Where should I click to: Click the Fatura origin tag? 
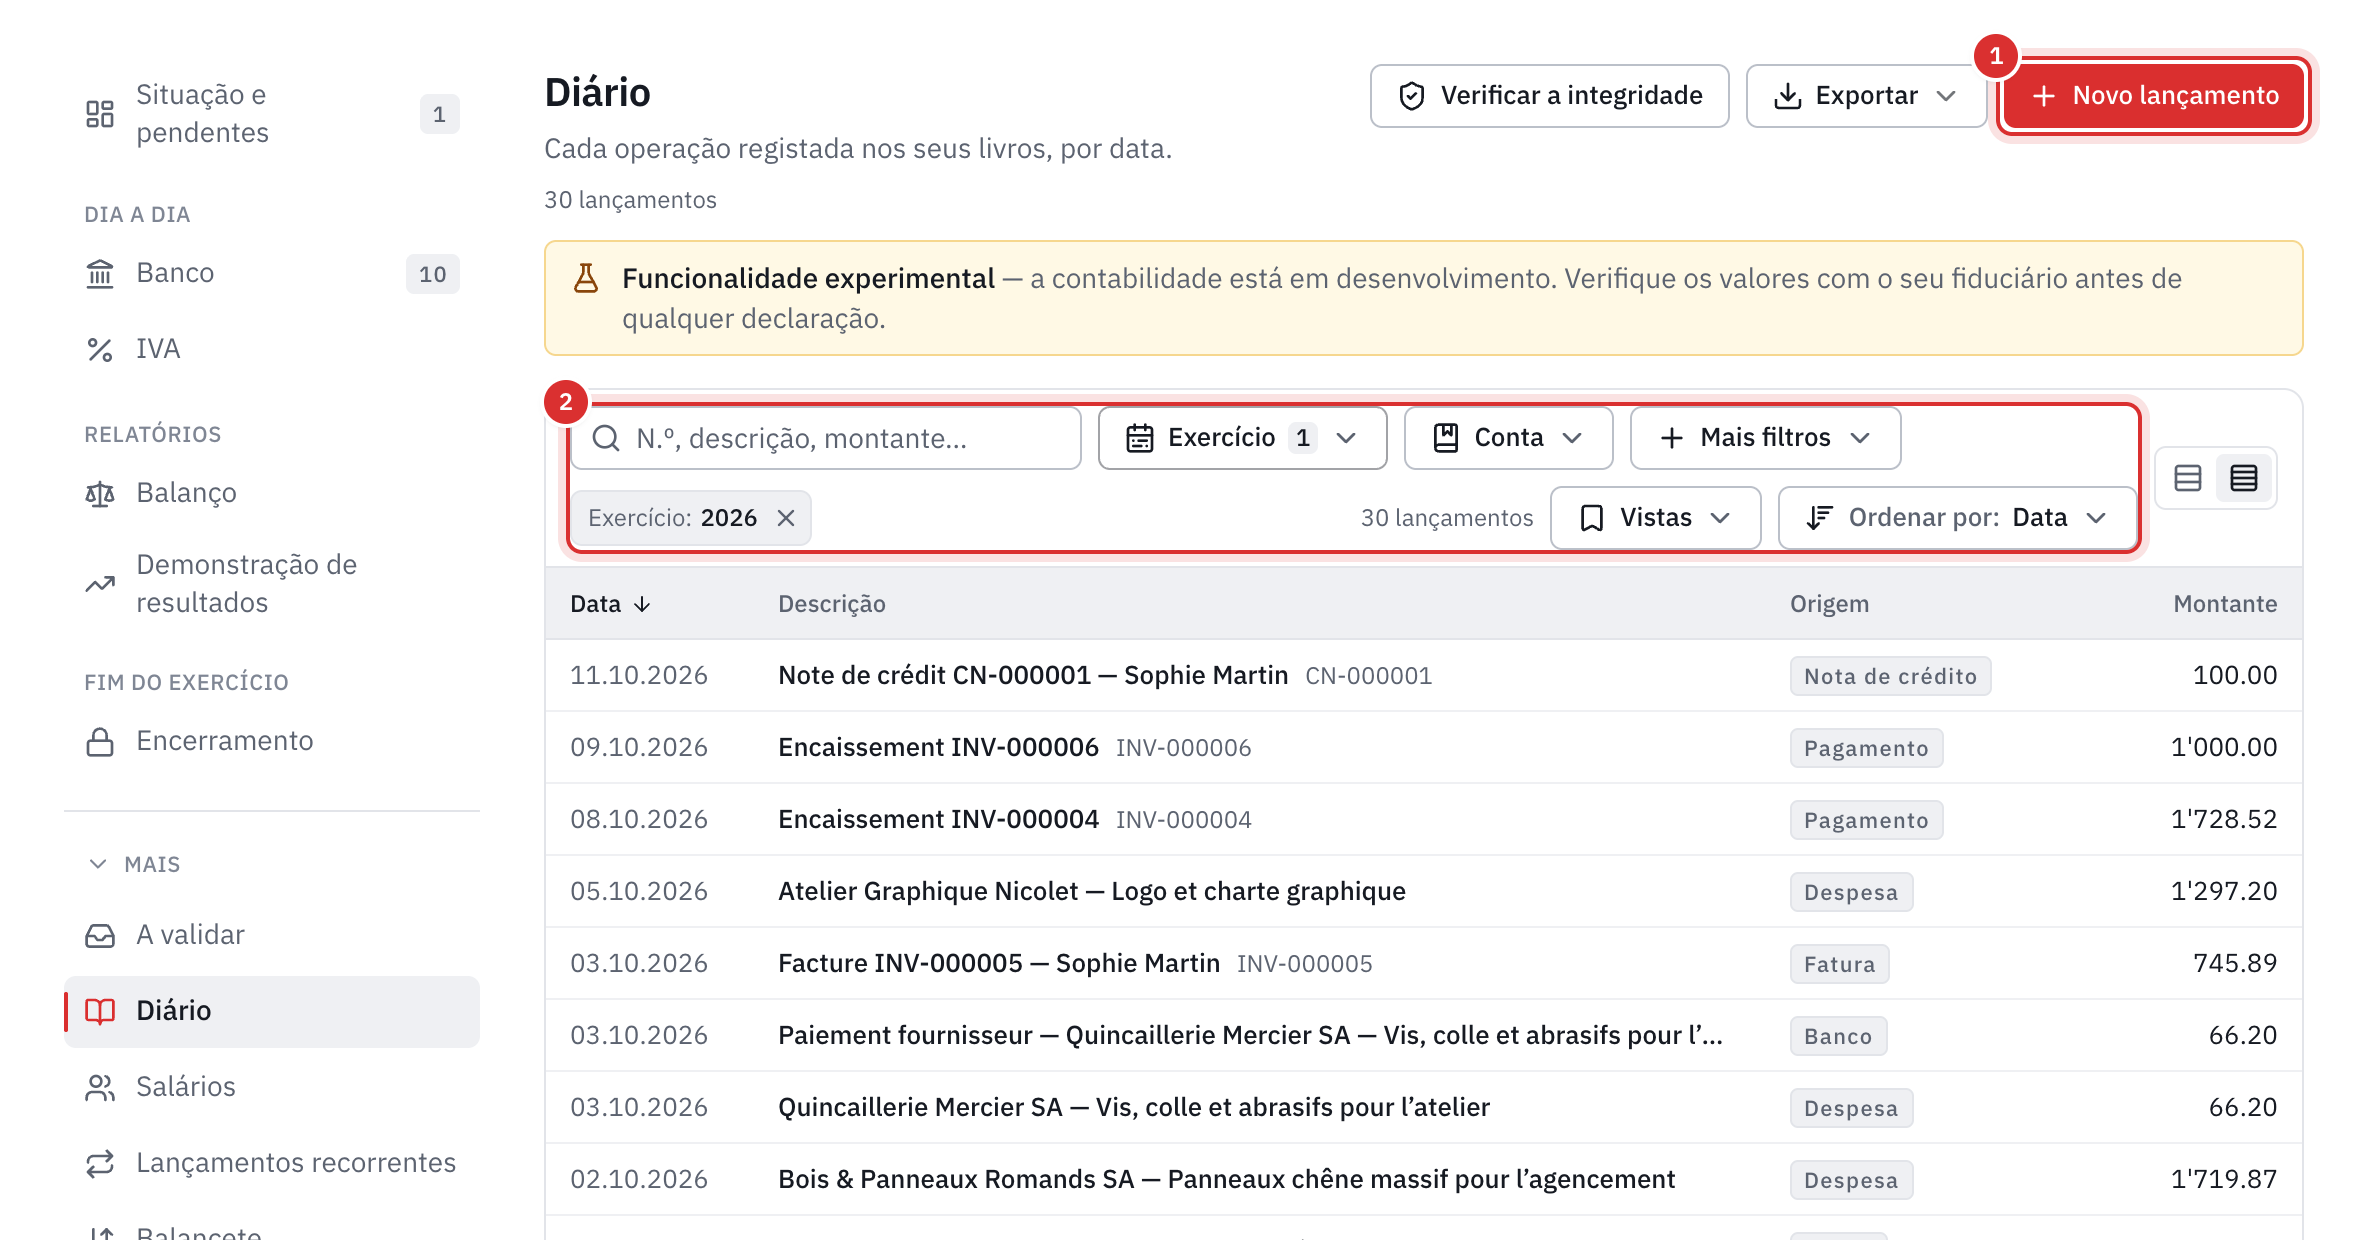click(x=1839, y=964)
